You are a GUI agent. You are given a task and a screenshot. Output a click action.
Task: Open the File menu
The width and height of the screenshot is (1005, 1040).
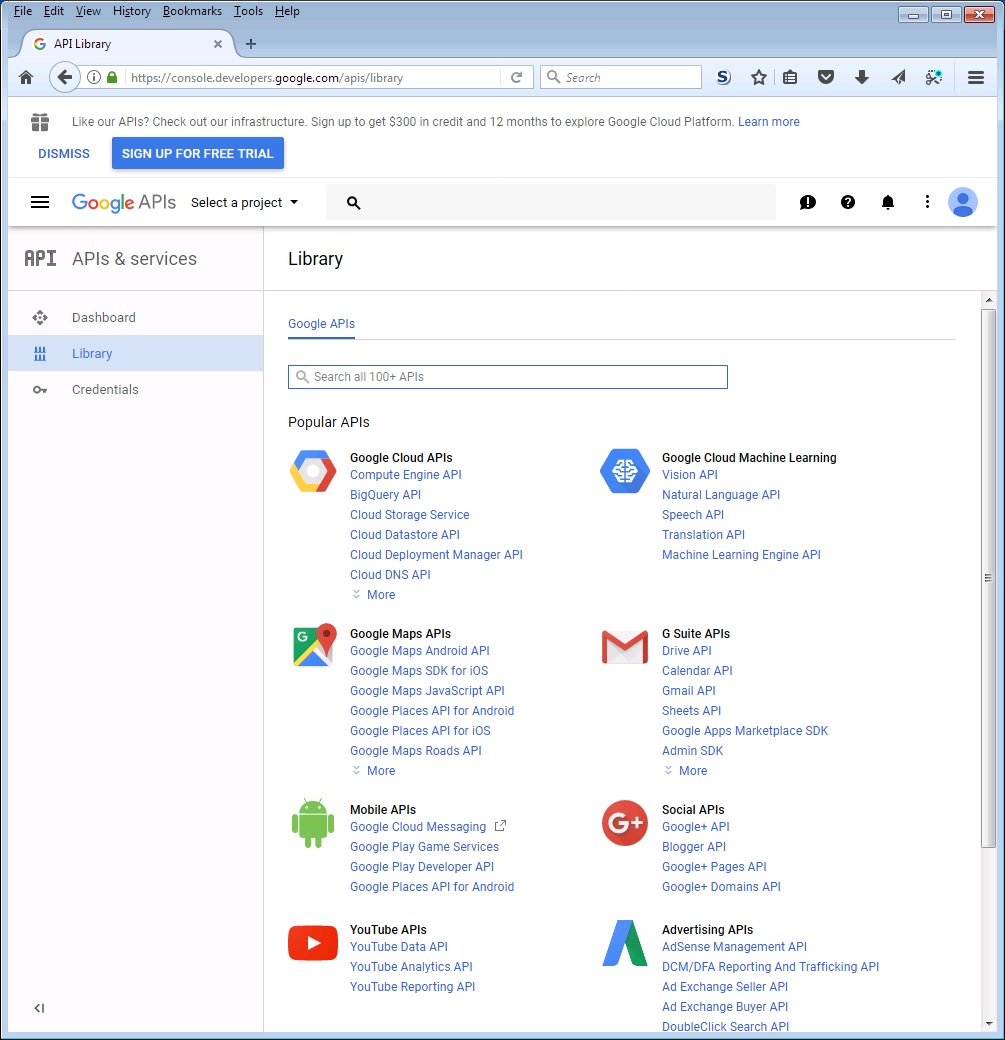pos(23,11)
